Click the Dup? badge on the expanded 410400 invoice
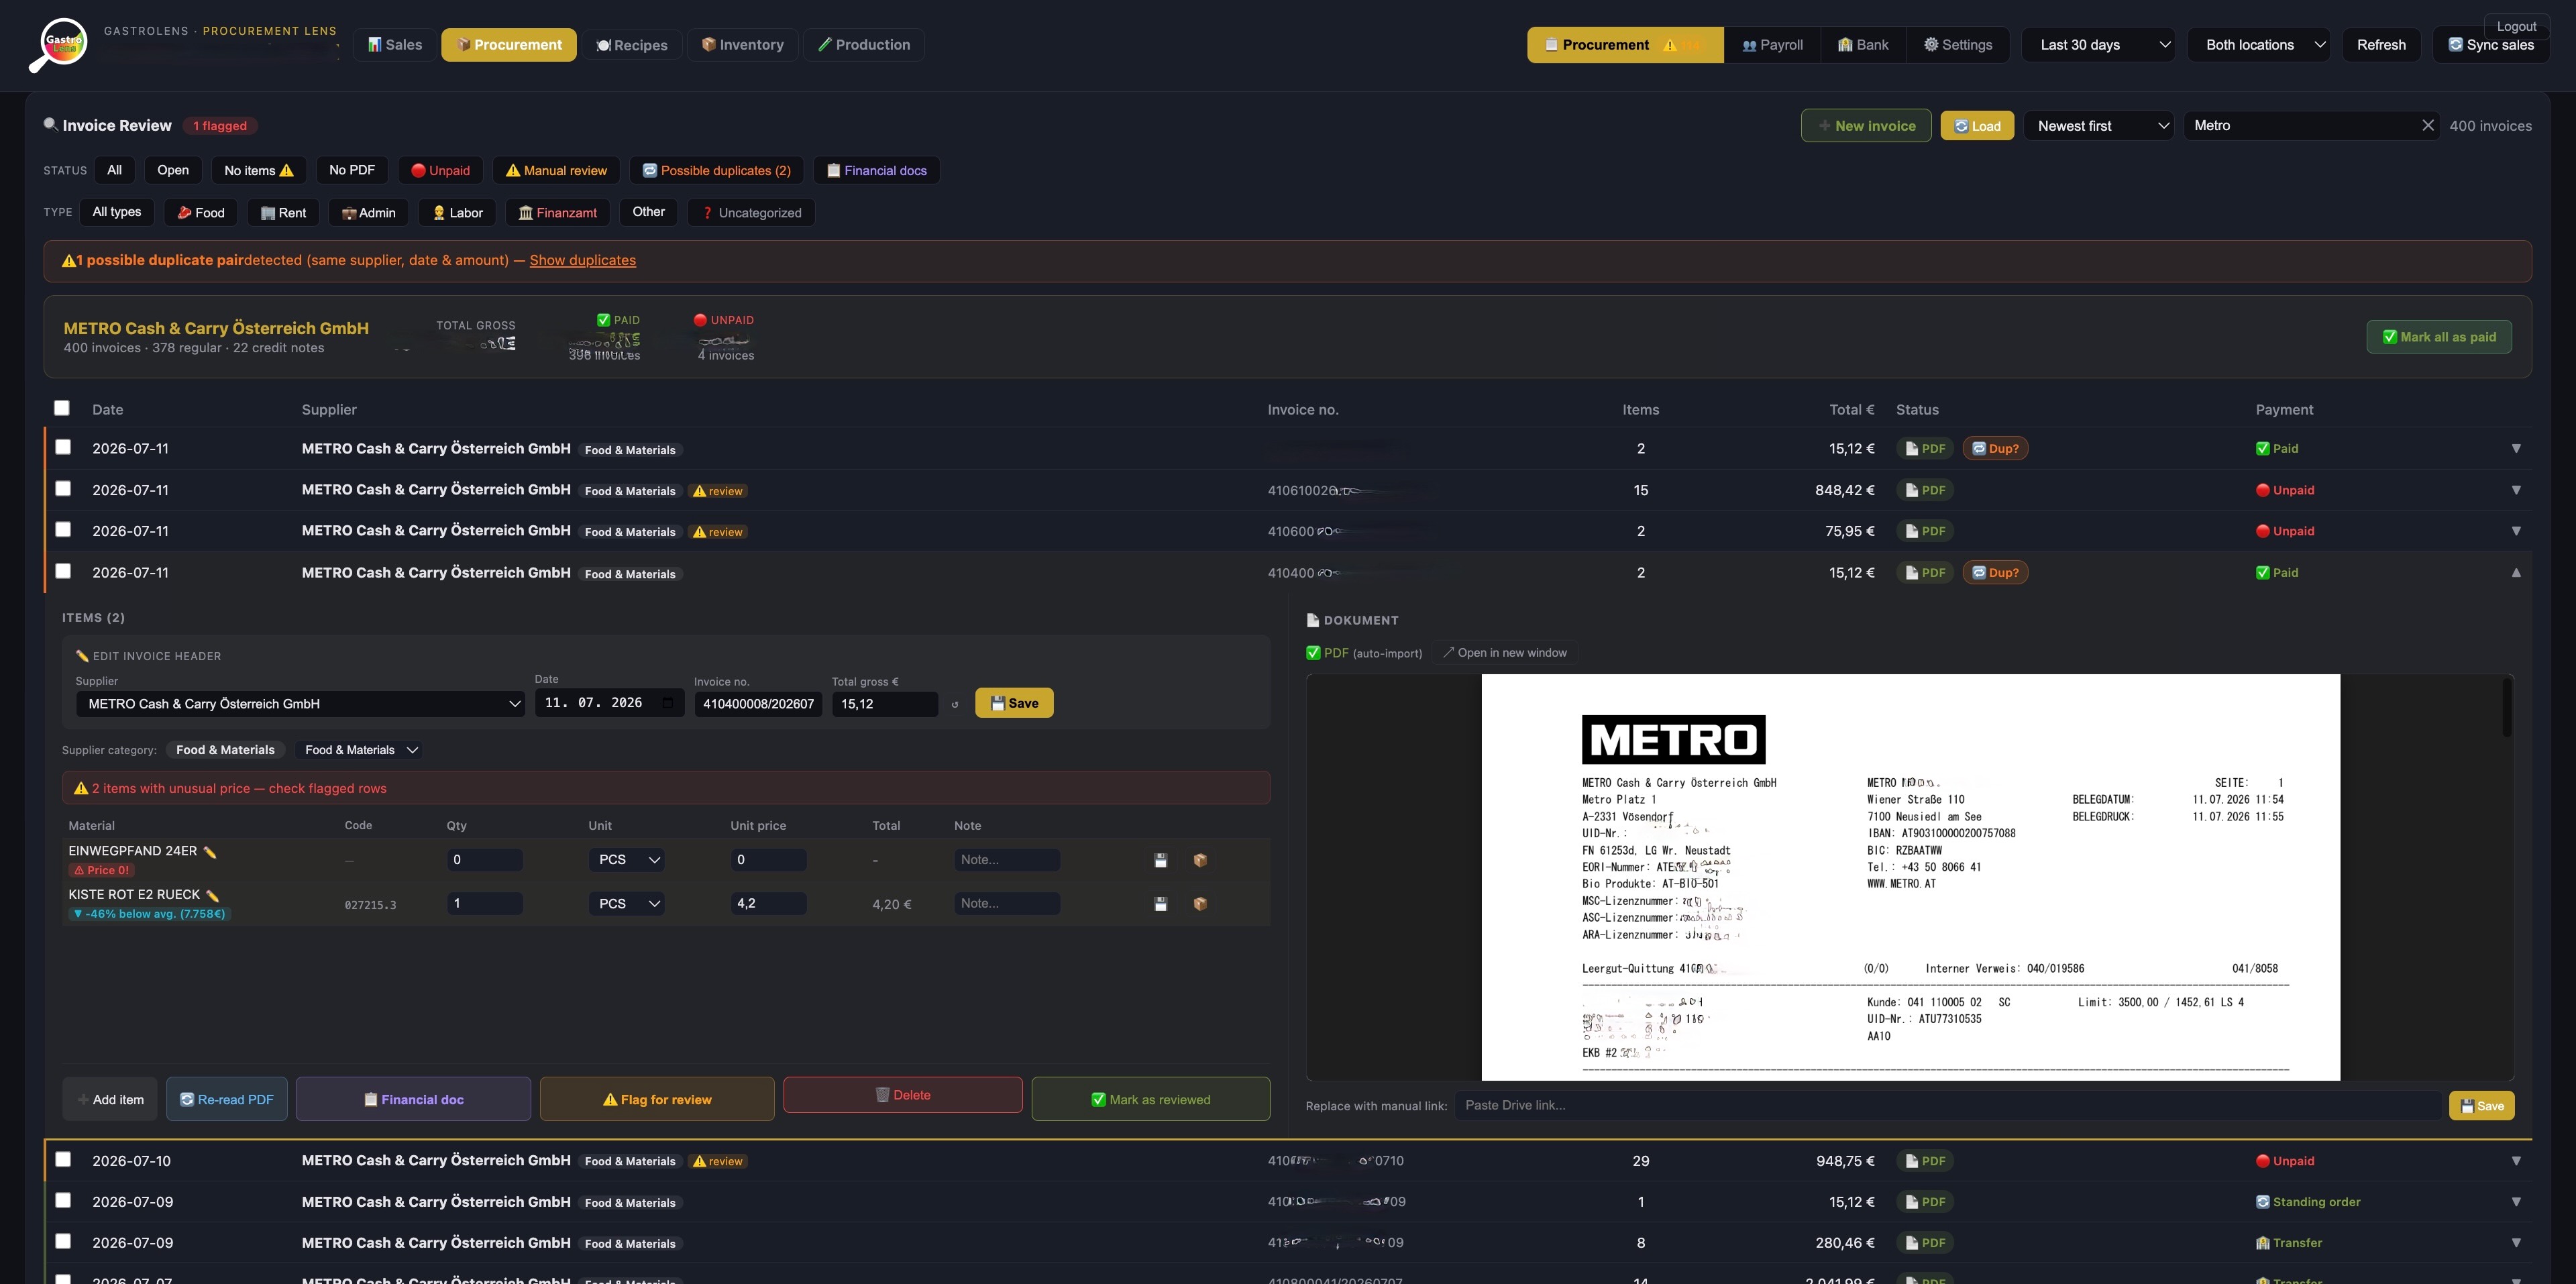This screenshot has width=2576, height=1284. pos(1995,573)
